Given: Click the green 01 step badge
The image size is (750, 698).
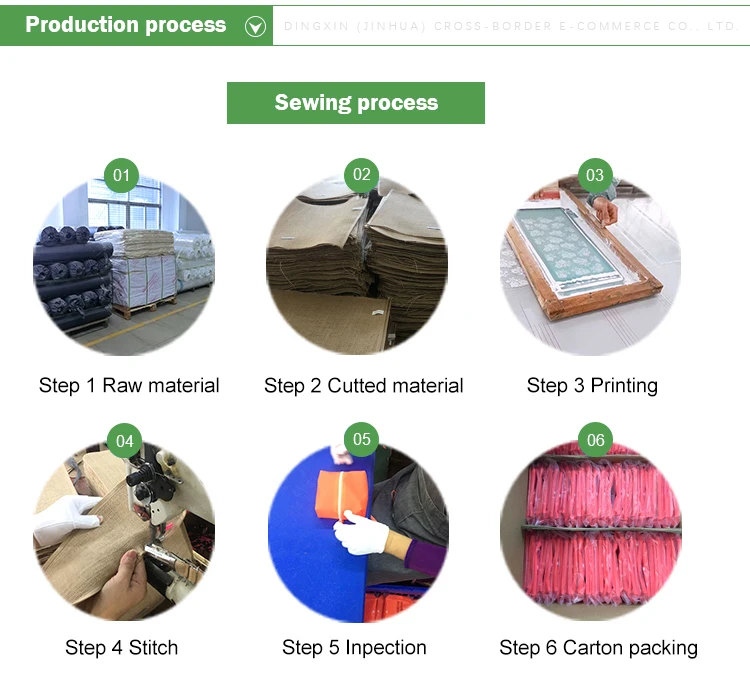Looking at the screenshot, I should click(x=121, y=175).
